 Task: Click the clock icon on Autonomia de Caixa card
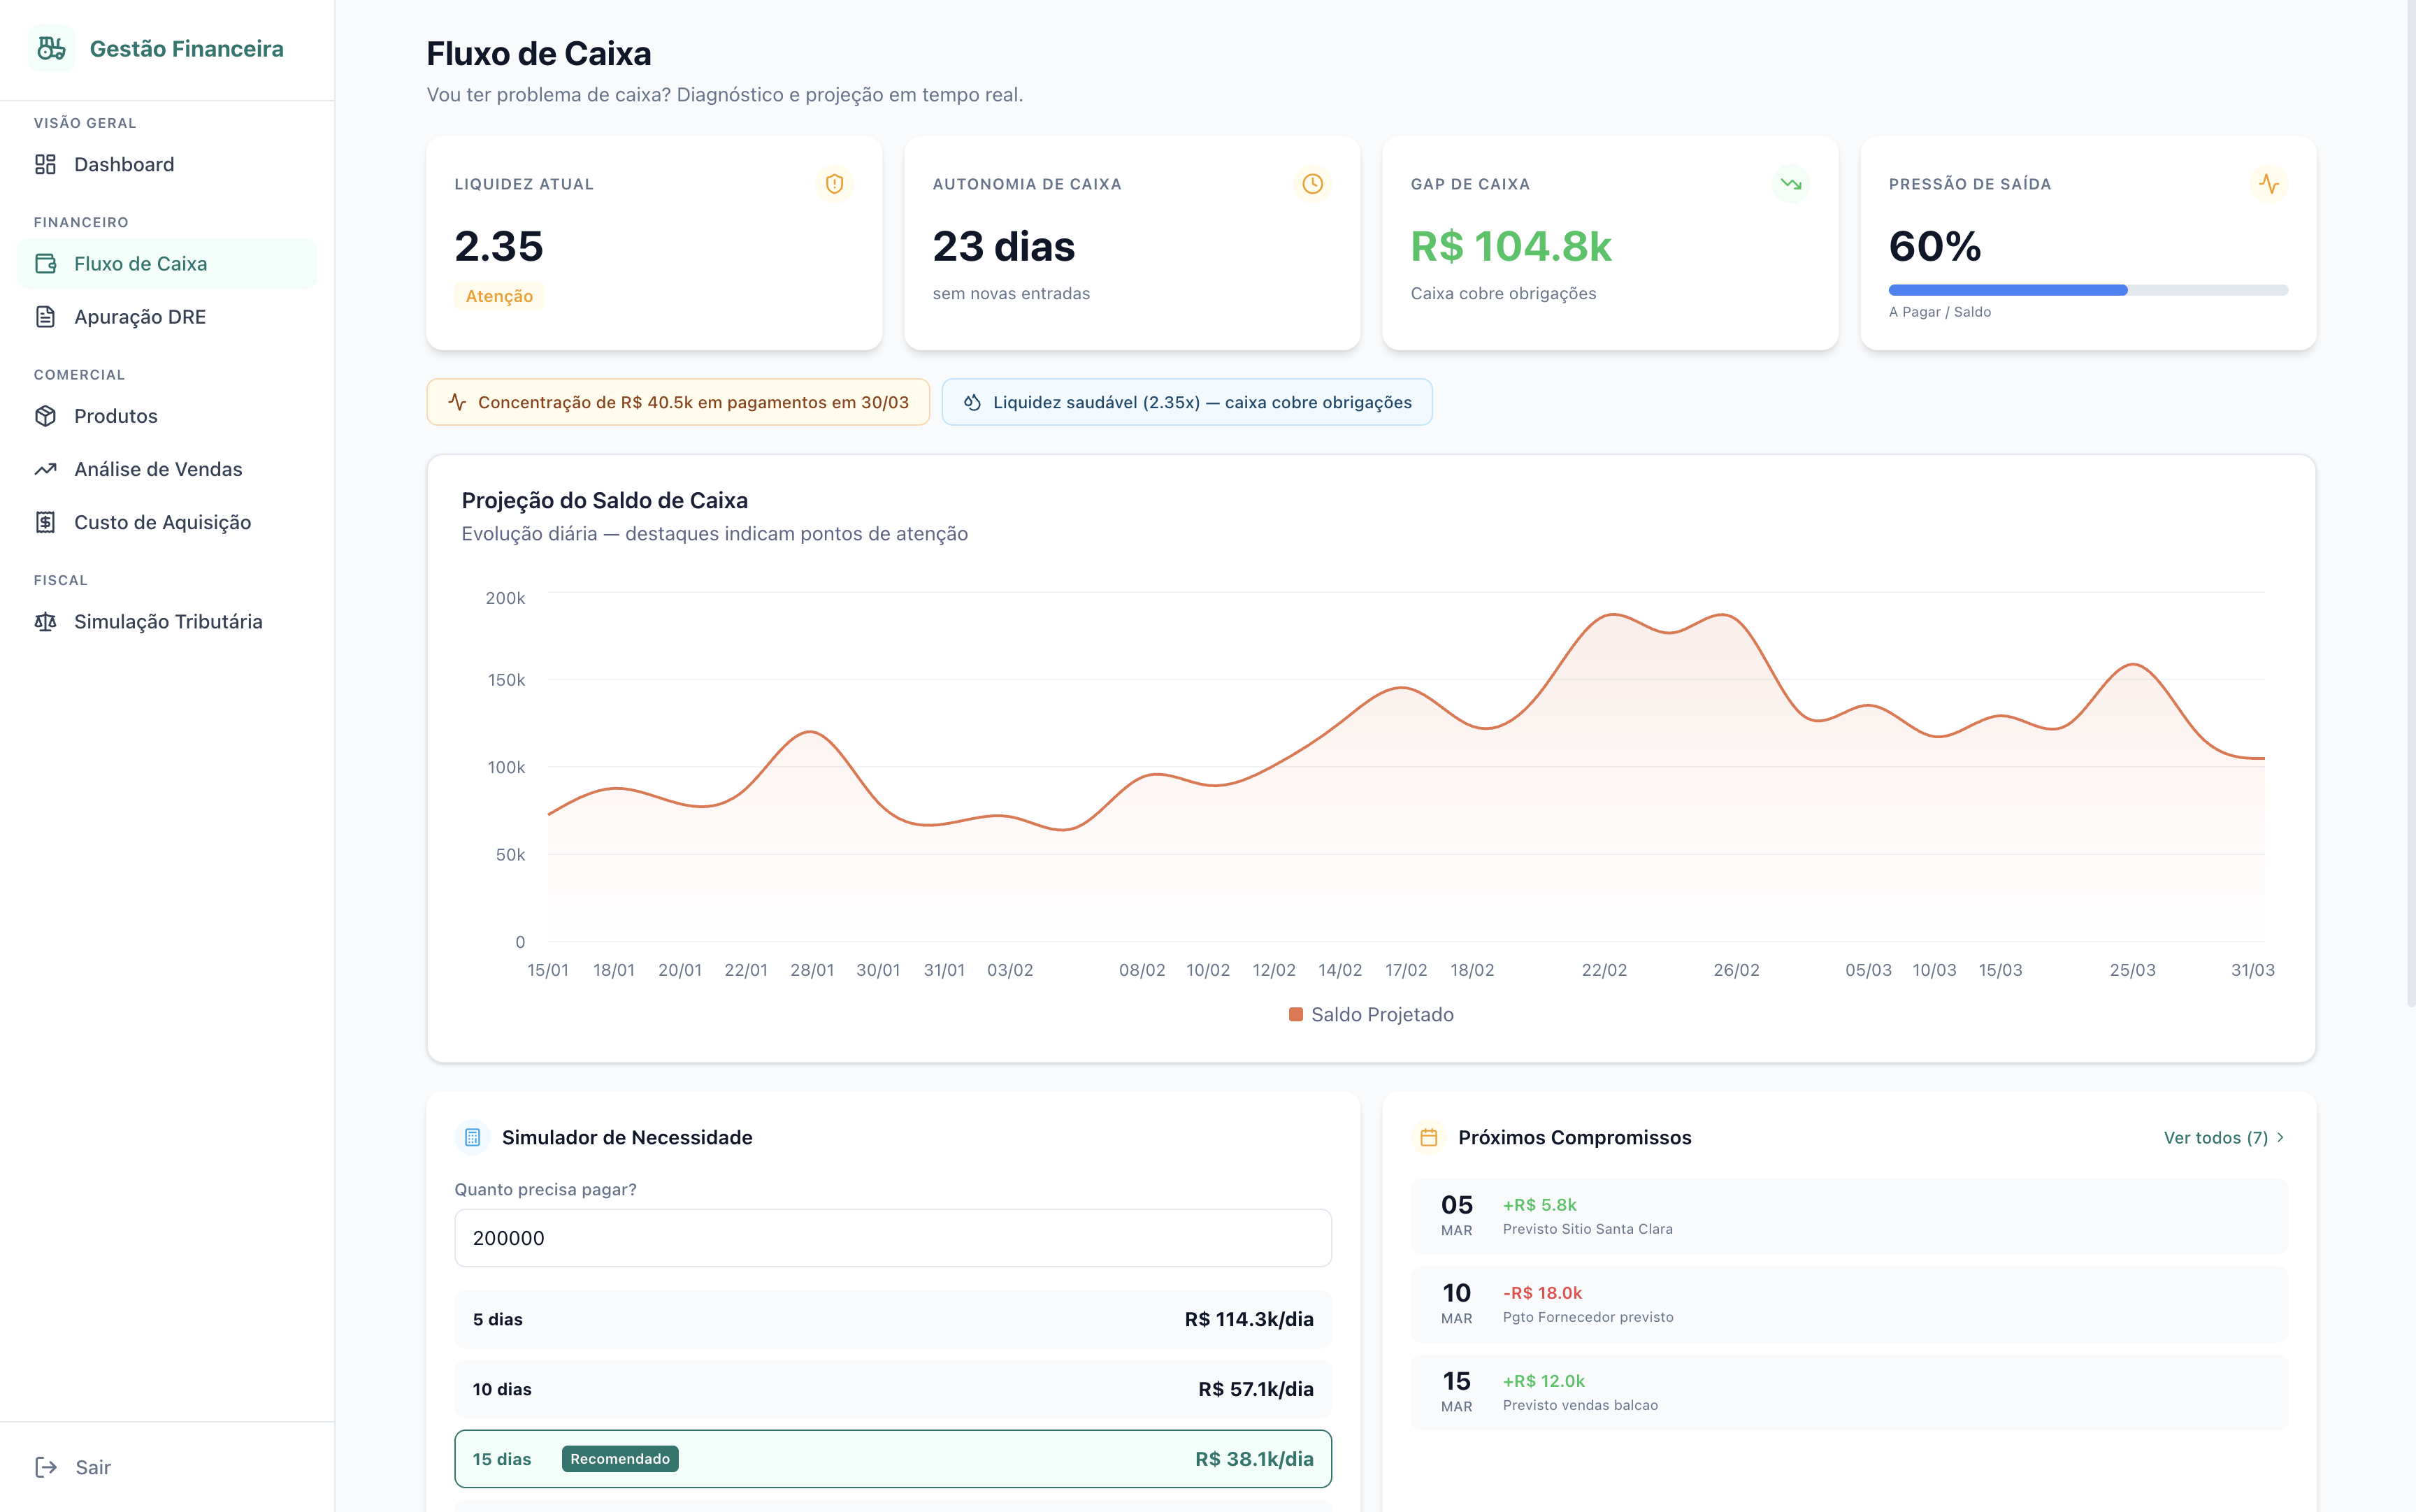point(1312,183)
